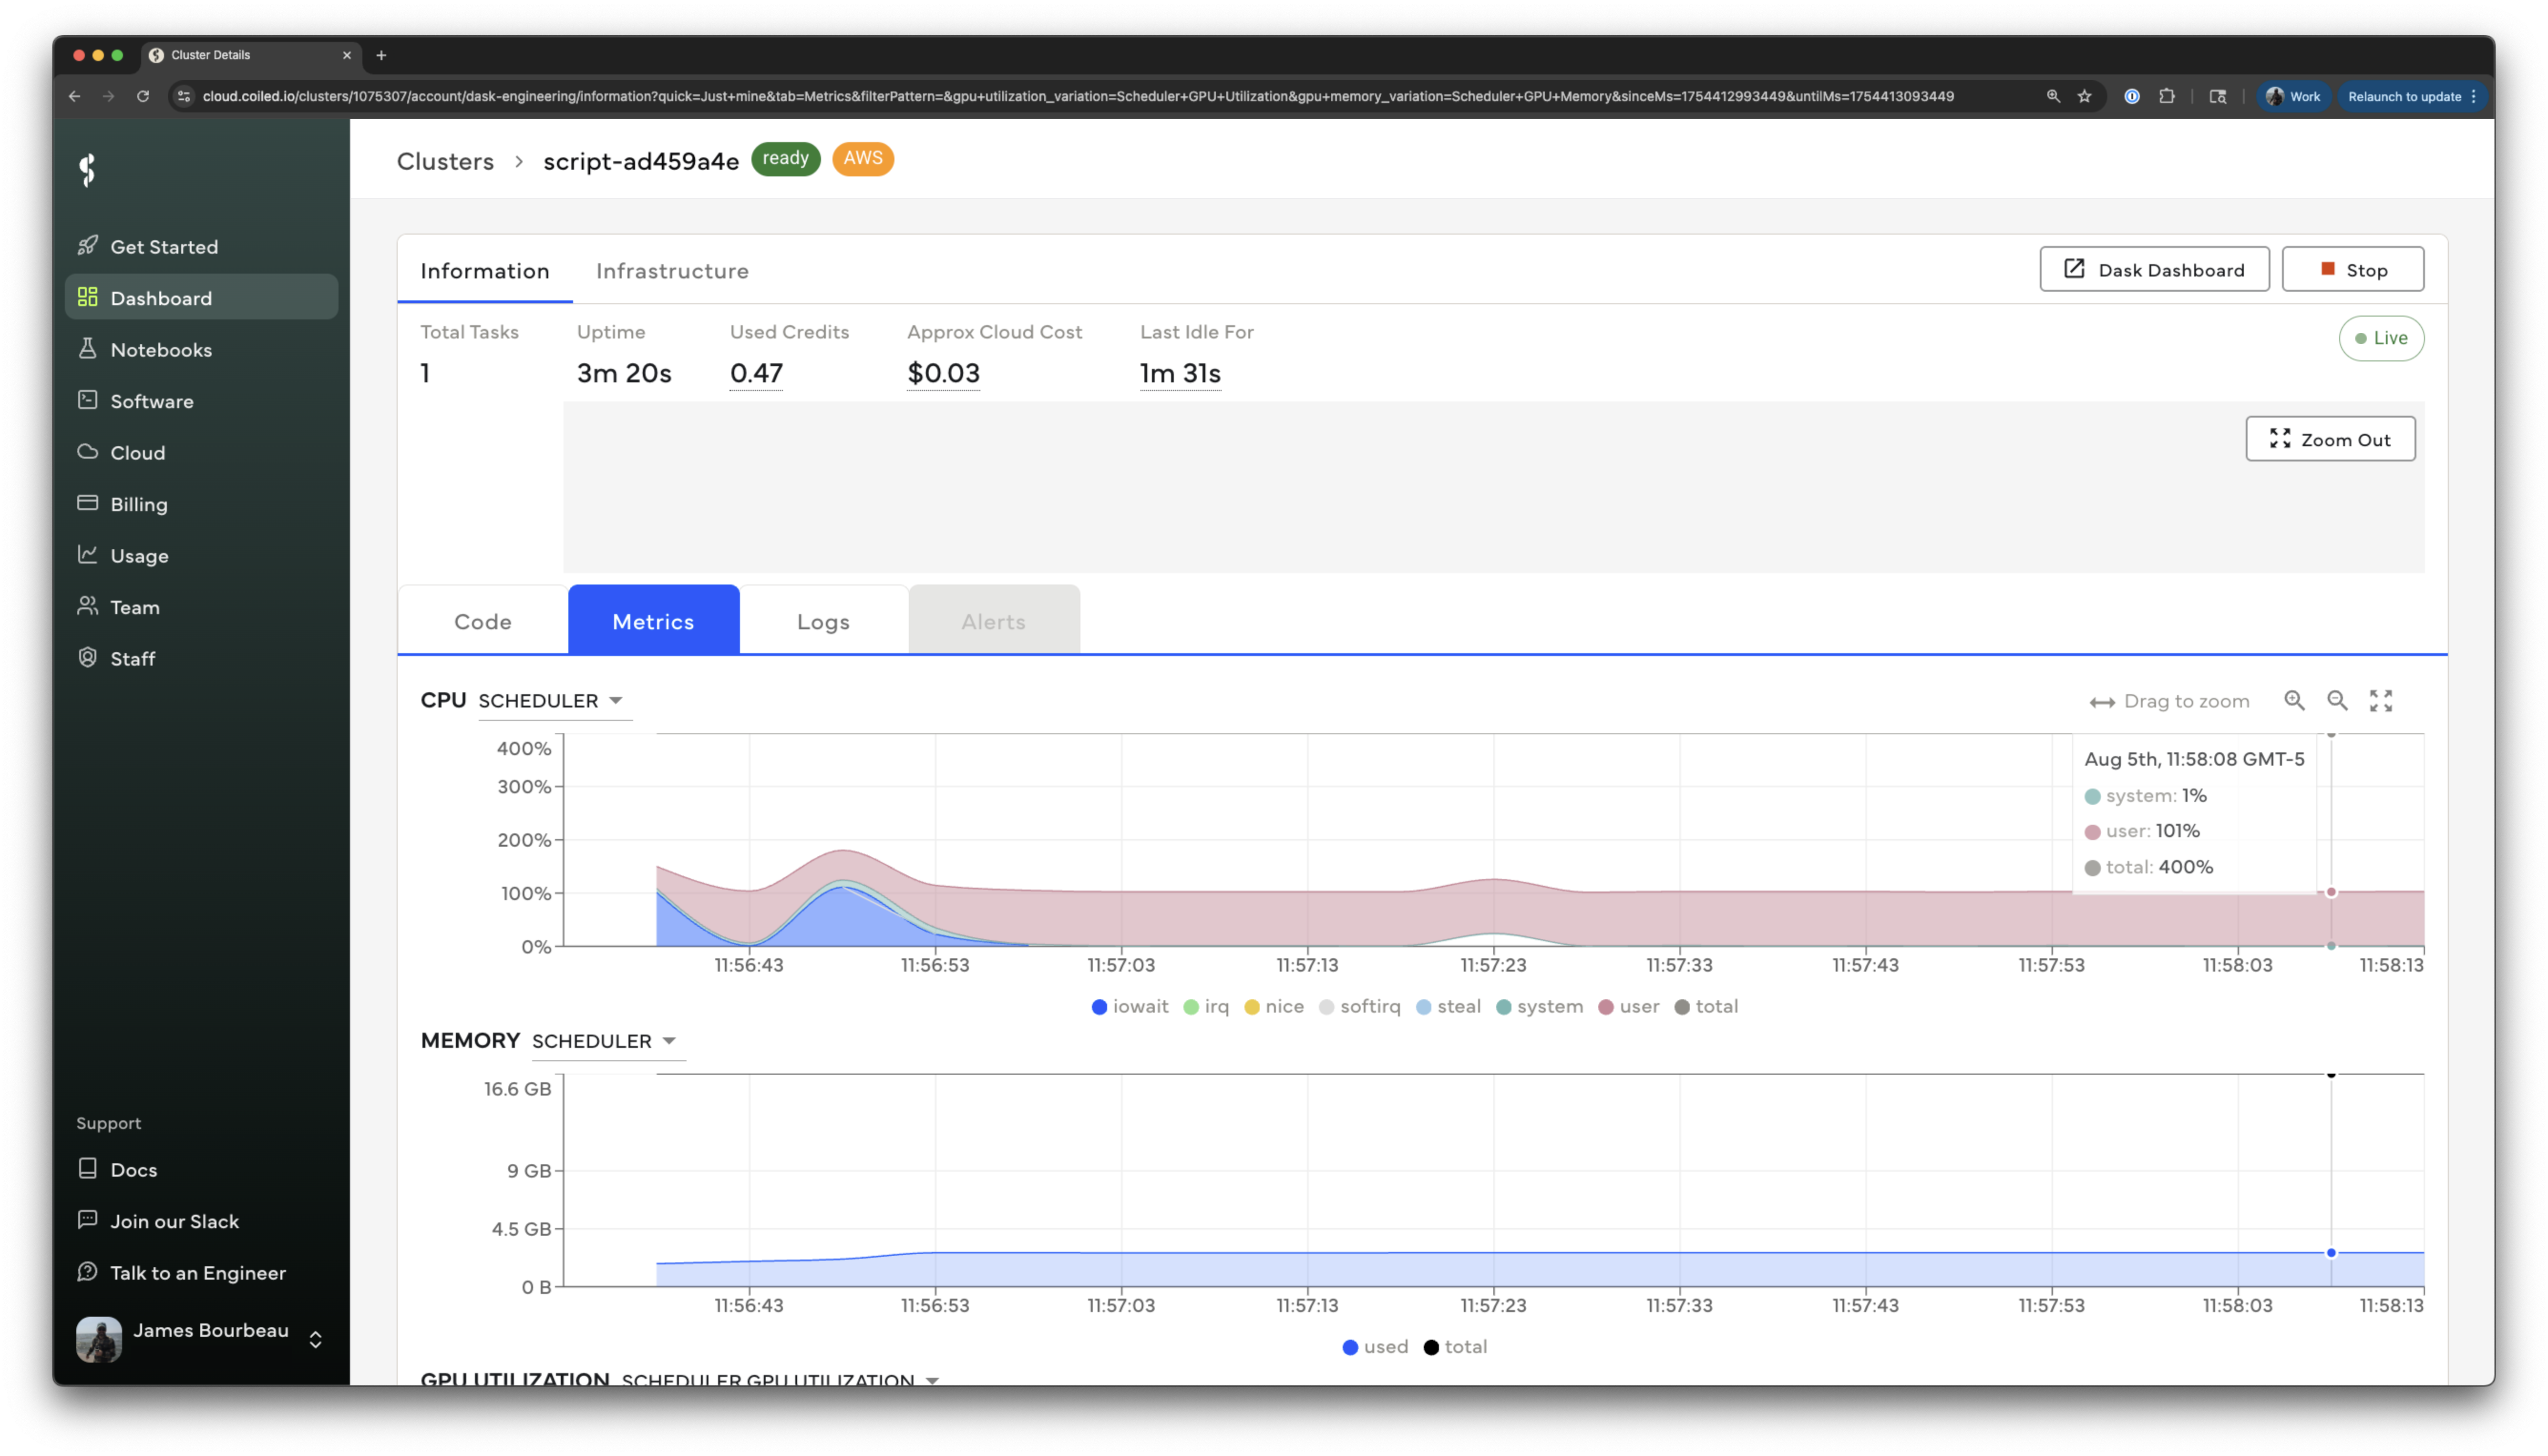Click the zoom in magnifier above CPU chart
This screenshot has height=1456, width=2548.
point(2294,700)
